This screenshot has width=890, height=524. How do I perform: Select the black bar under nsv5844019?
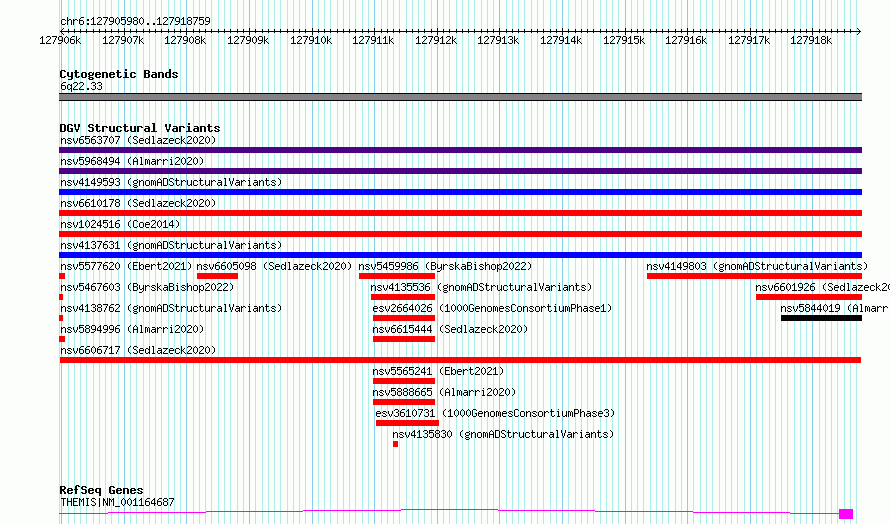coord(821,318)
